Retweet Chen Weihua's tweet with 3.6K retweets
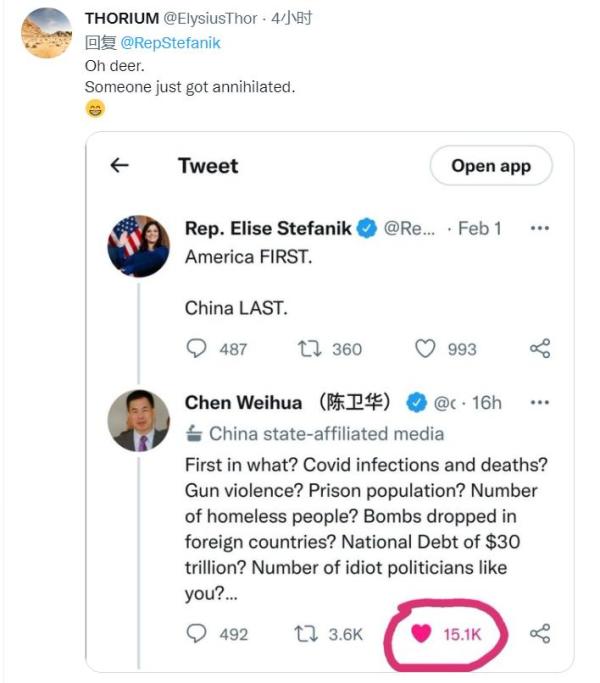The width and height of the screenshot is (600, 683). 309,634
